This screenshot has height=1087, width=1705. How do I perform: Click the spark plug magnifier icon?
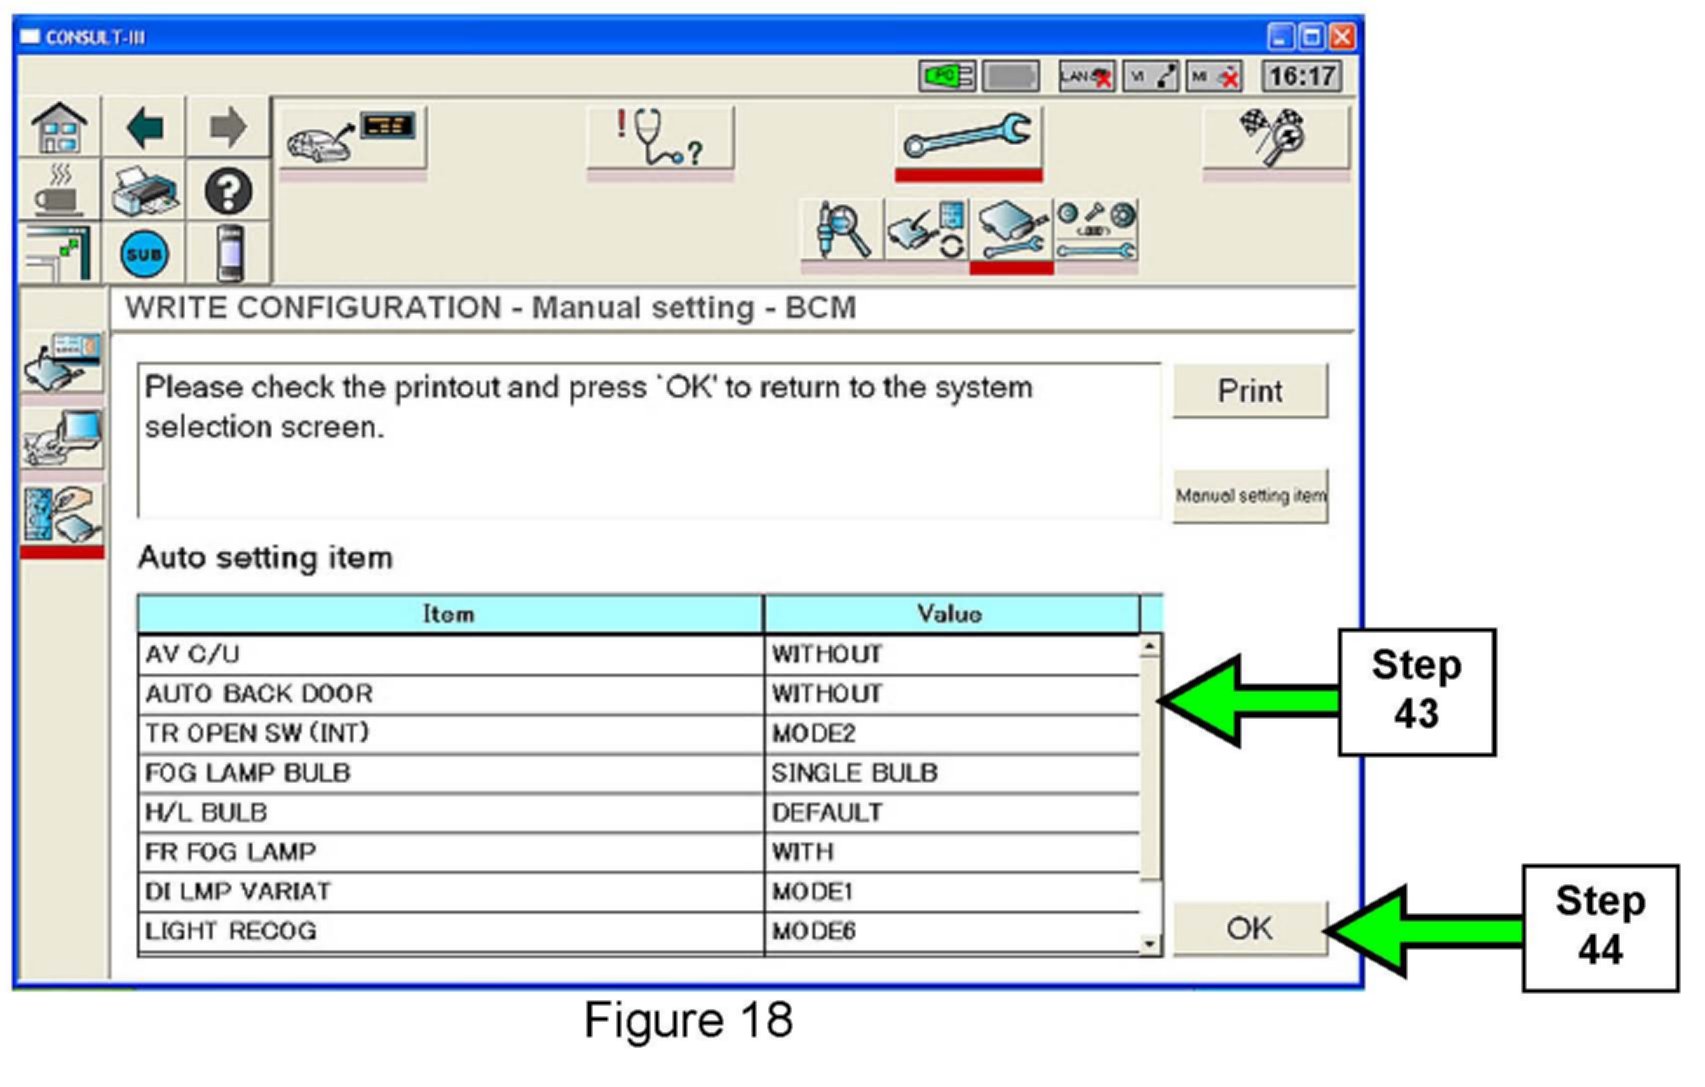842,231
